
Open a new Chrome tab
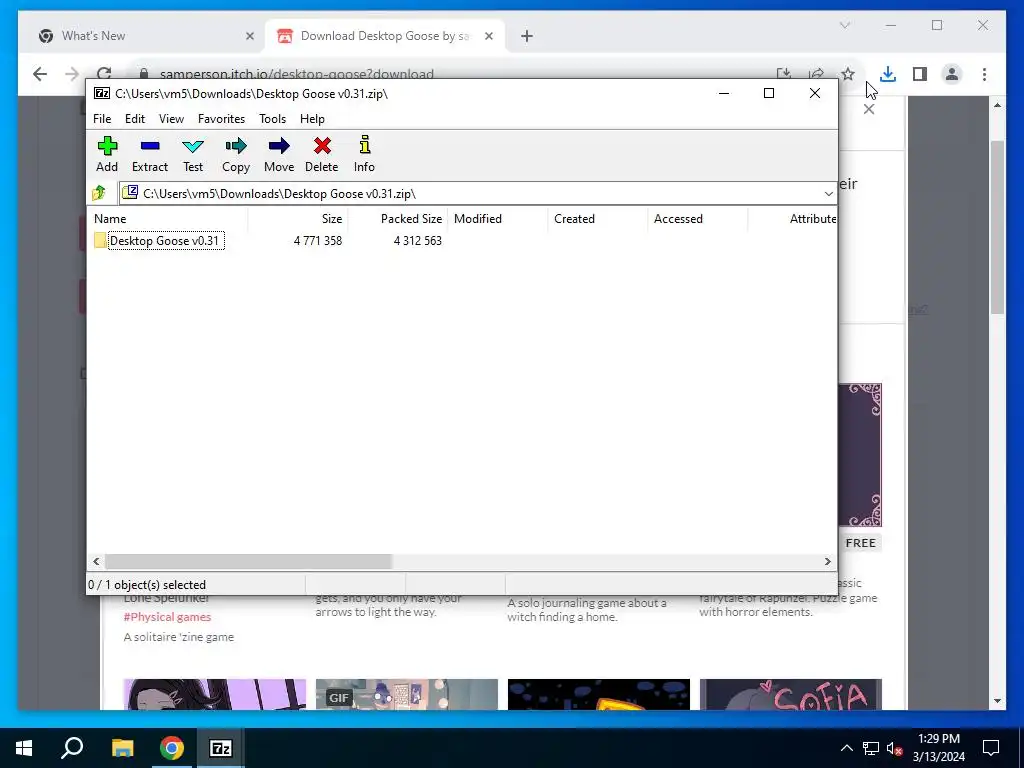pos(527,36)
